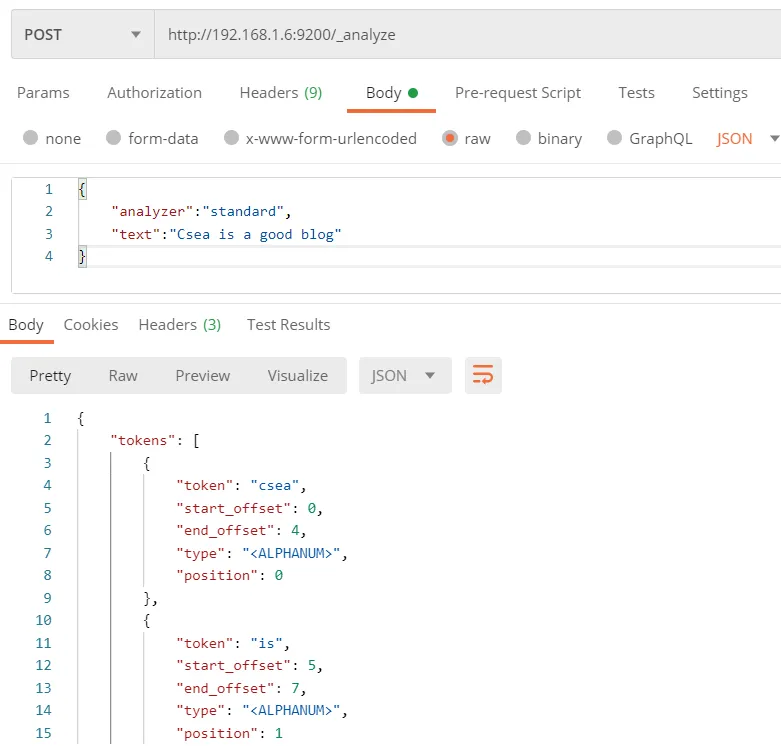Open the response format JSON dropdown
781x746 pixels.
coord(404,376)
